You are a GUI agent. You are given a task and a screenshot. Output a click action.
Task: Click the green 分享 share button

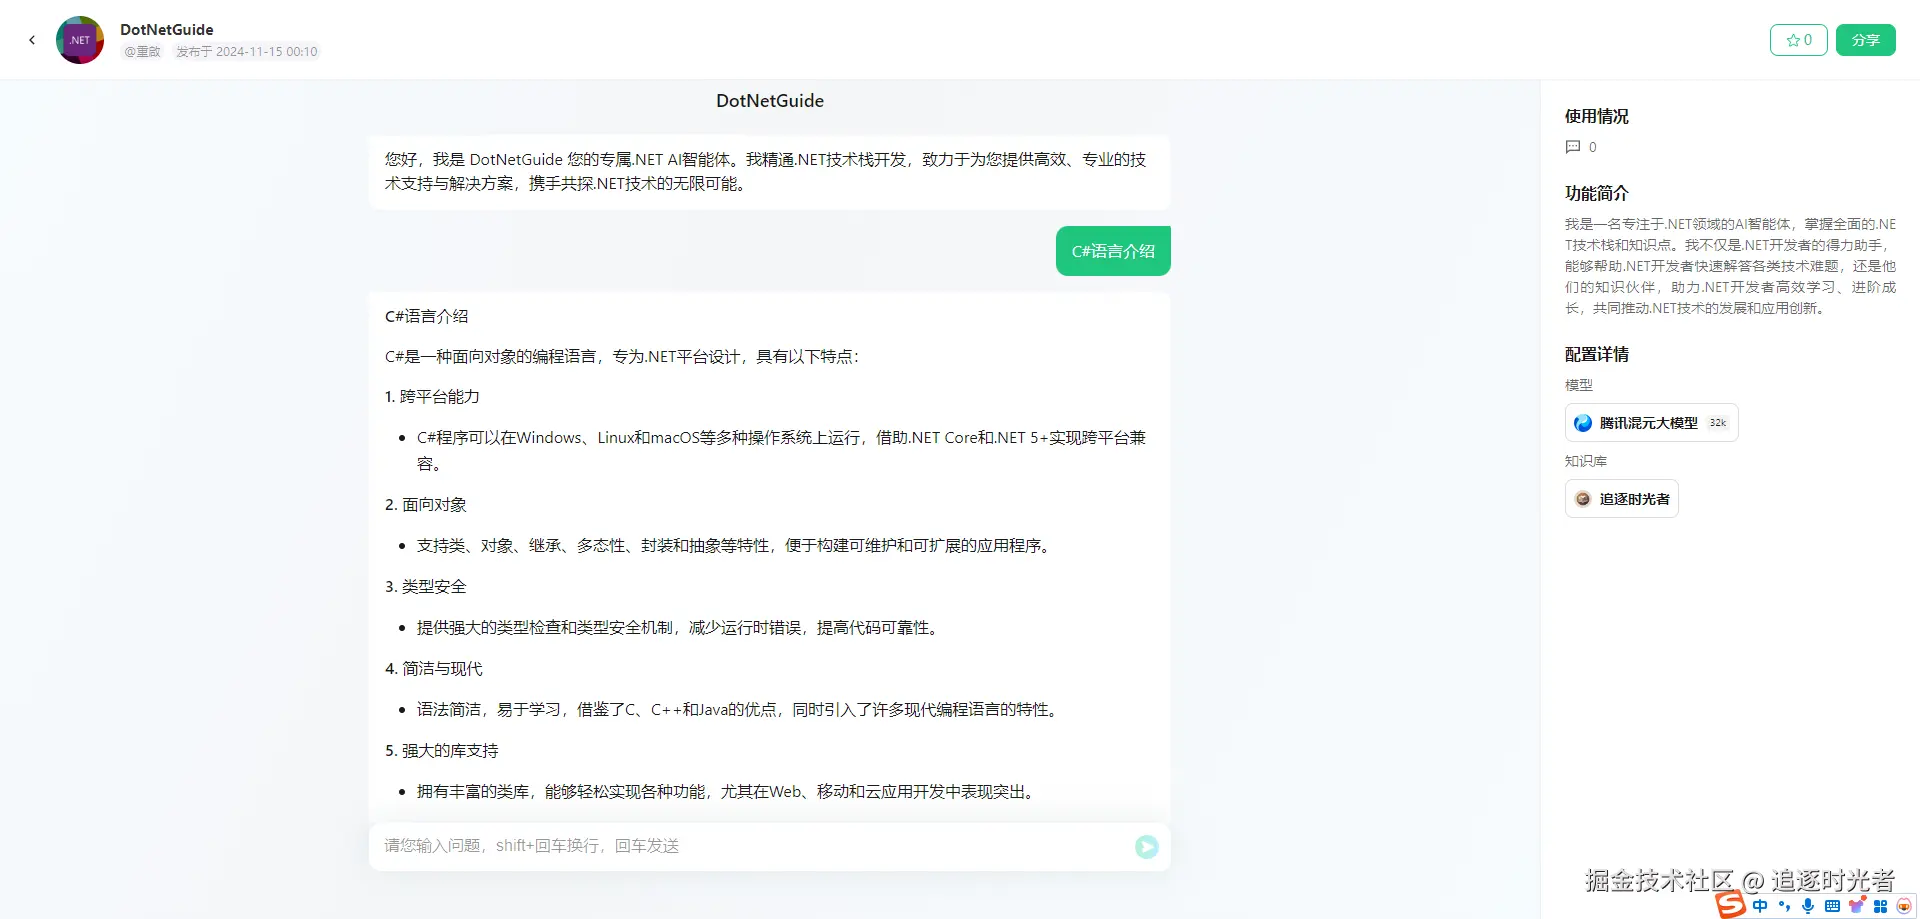click(1866, 40)
